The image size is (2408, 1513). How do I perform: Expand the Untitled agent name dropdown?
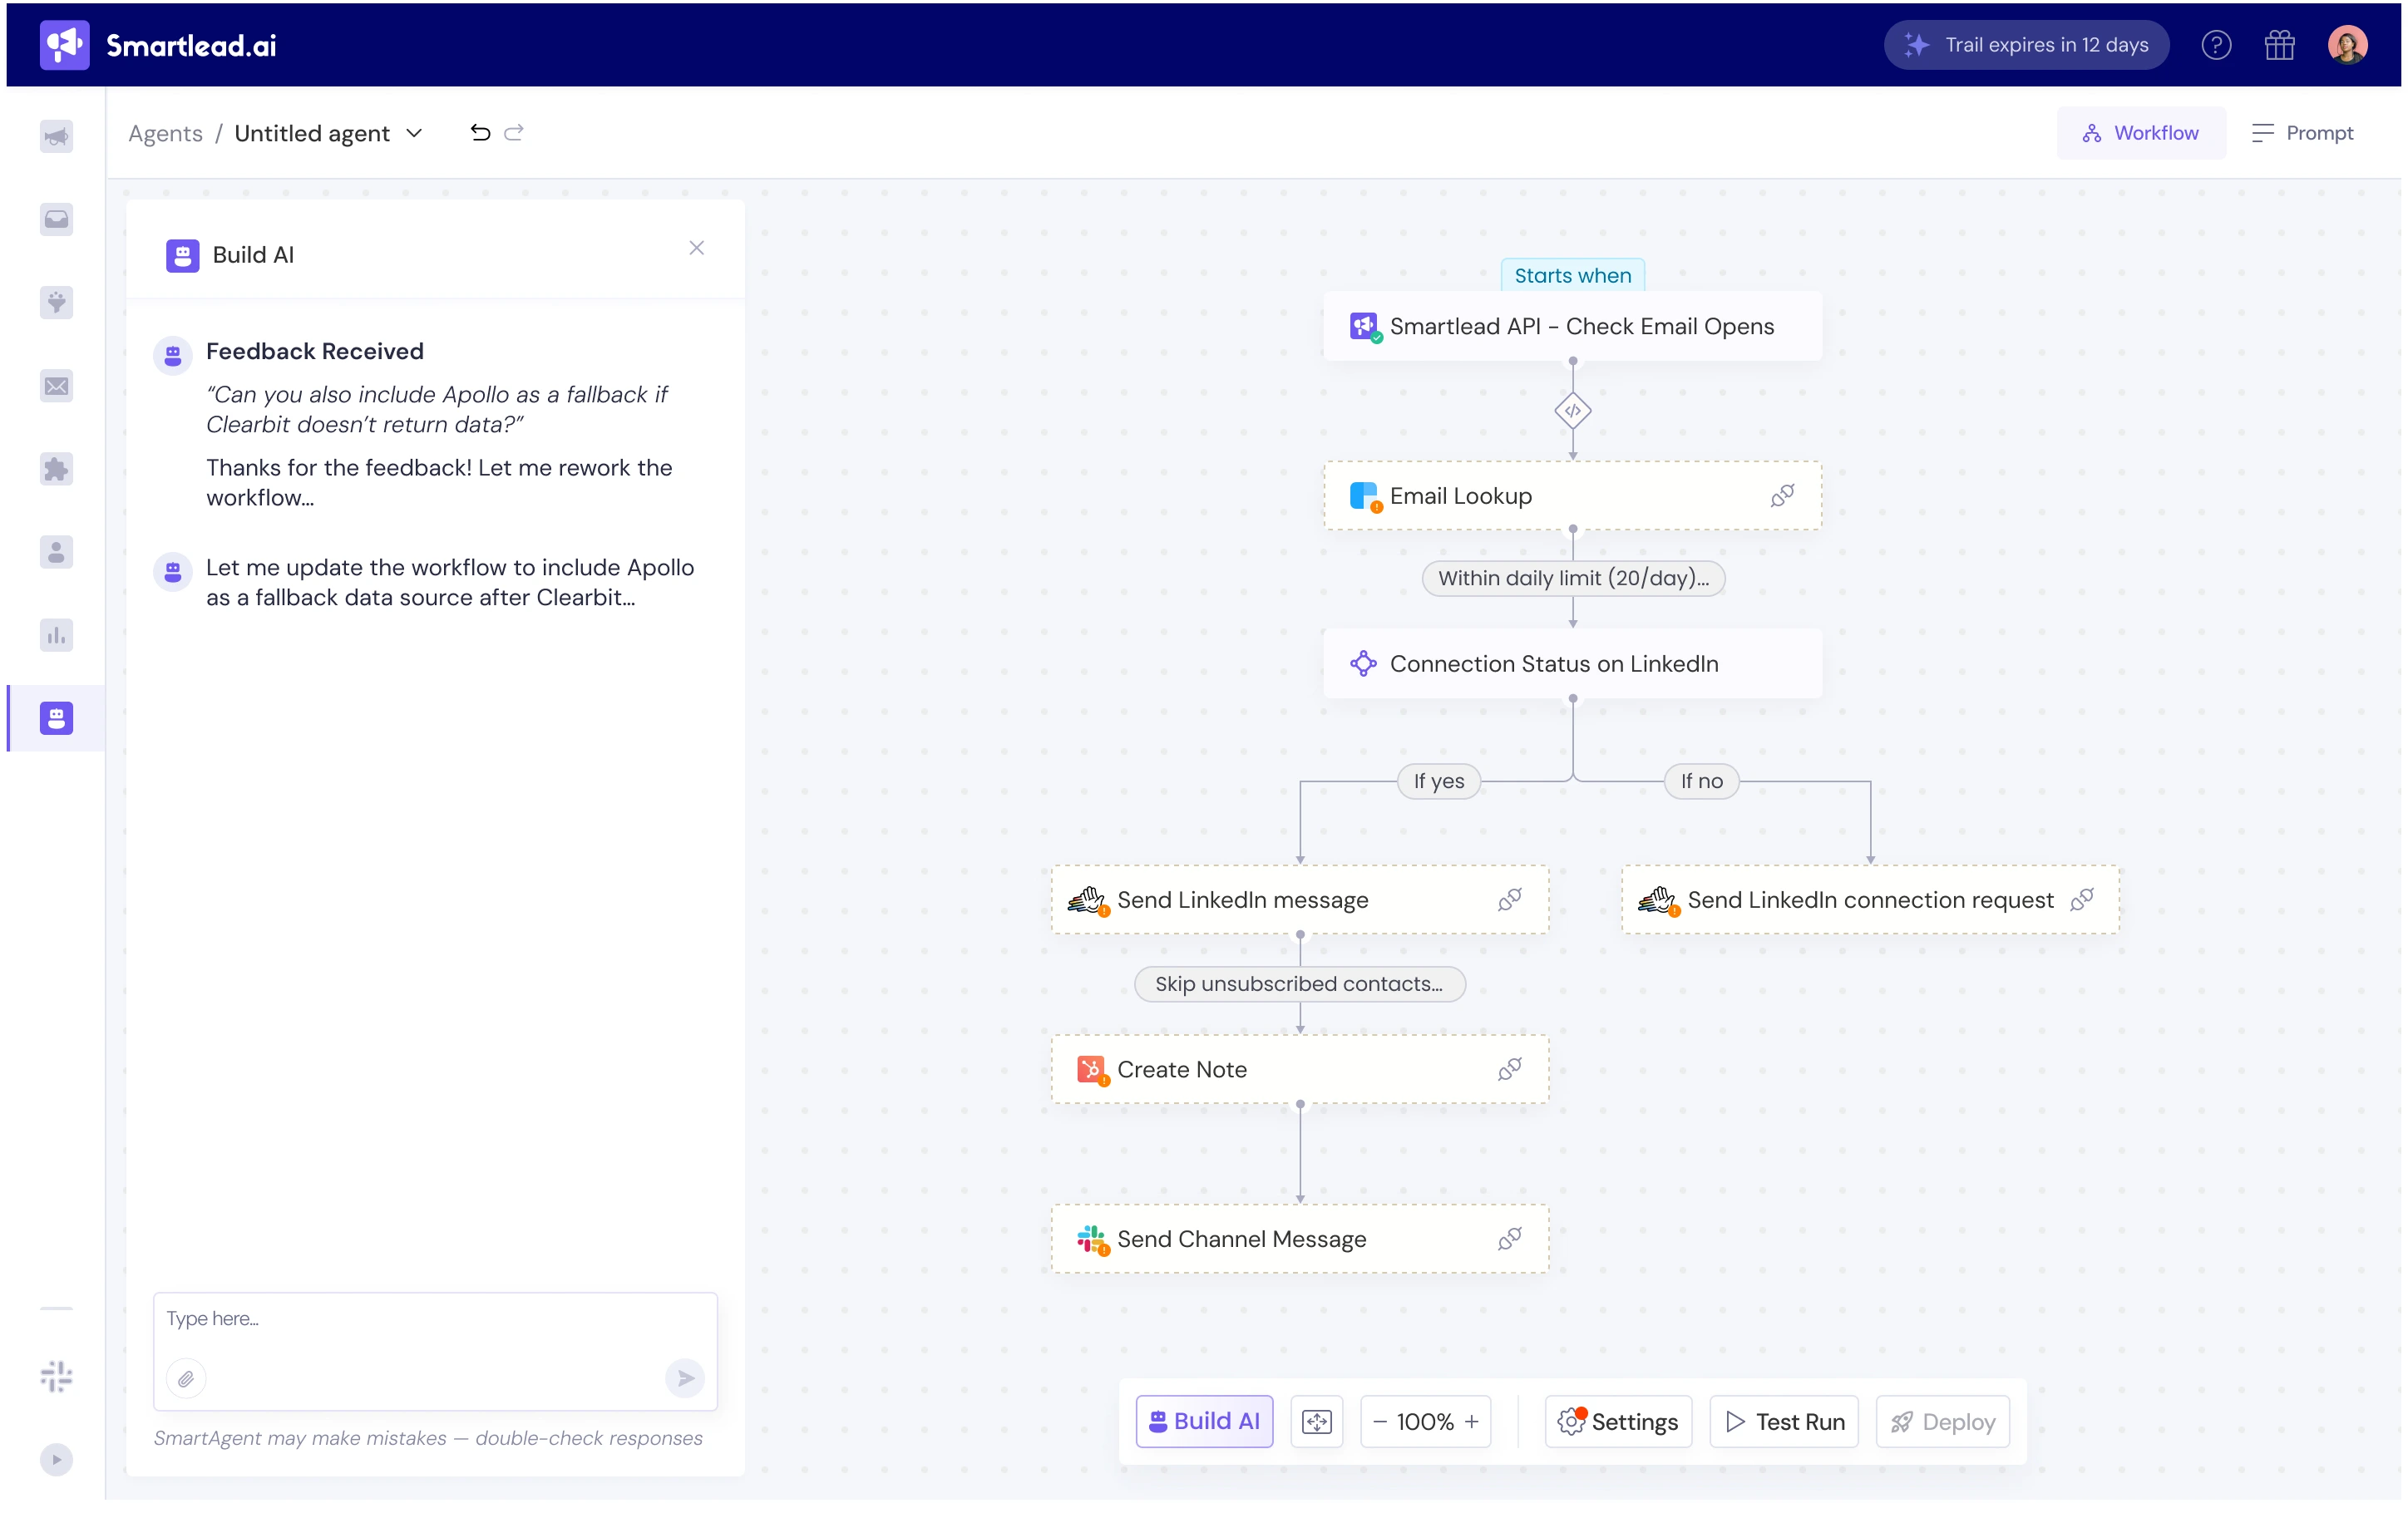tap(414, 133)
